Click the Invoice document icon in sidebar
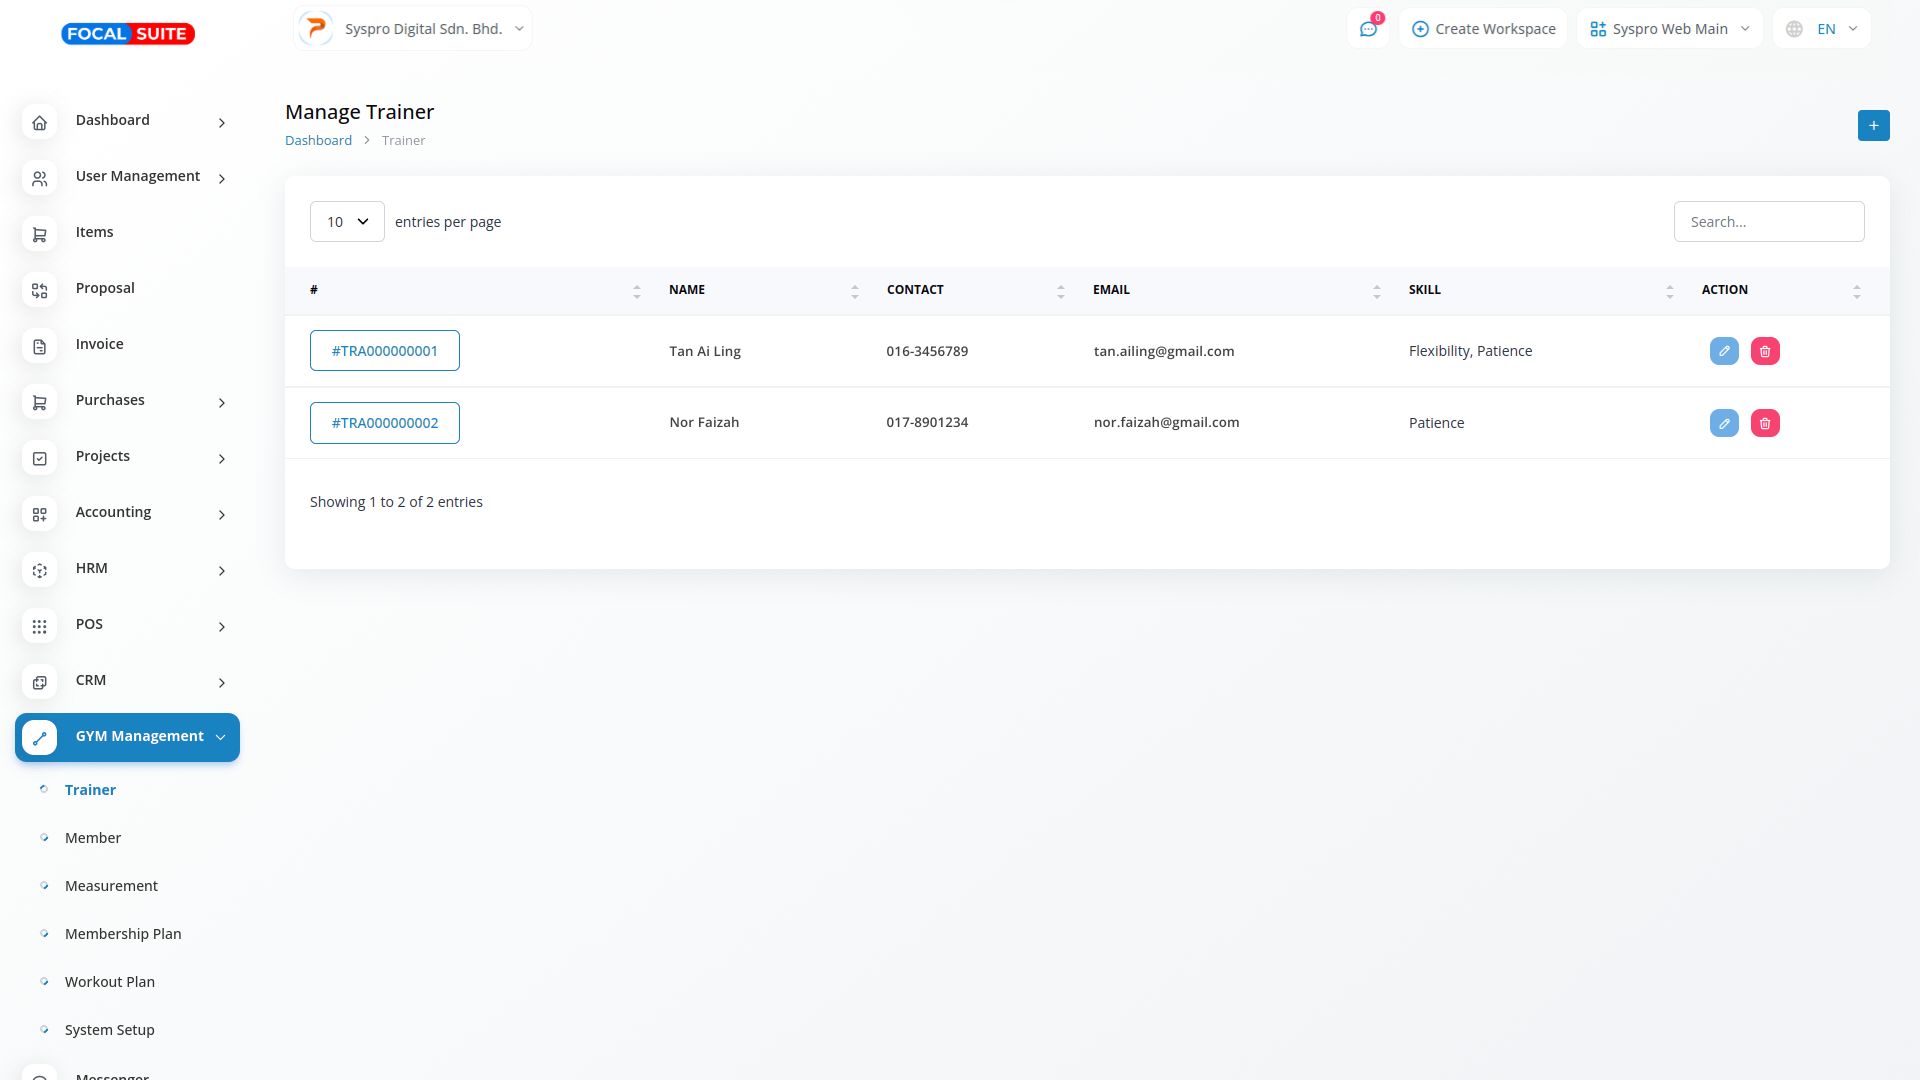 point(39,346)
